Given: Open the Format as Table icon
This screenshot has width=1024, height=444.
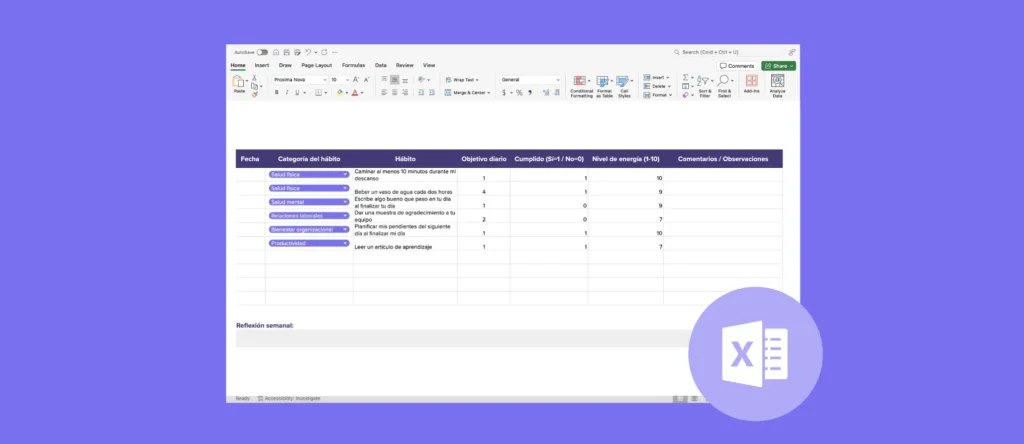Looking at the screenshot, I should coord(604,82).
